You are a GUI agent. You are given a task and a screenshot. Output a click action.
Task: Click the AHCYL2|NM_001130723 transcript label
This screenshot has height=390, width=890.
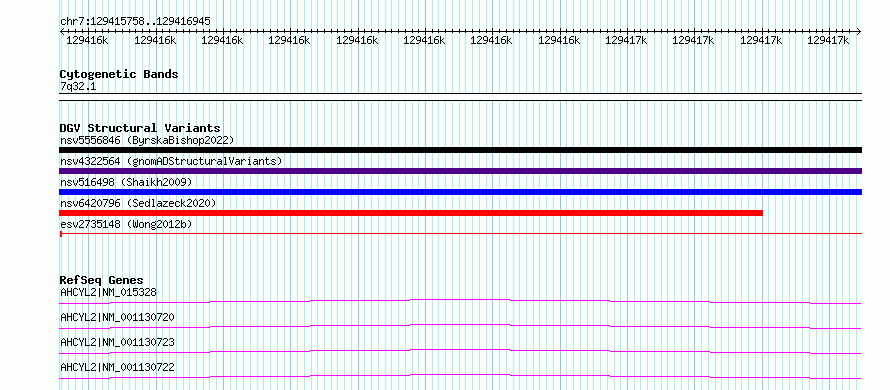tap(117, 342)
